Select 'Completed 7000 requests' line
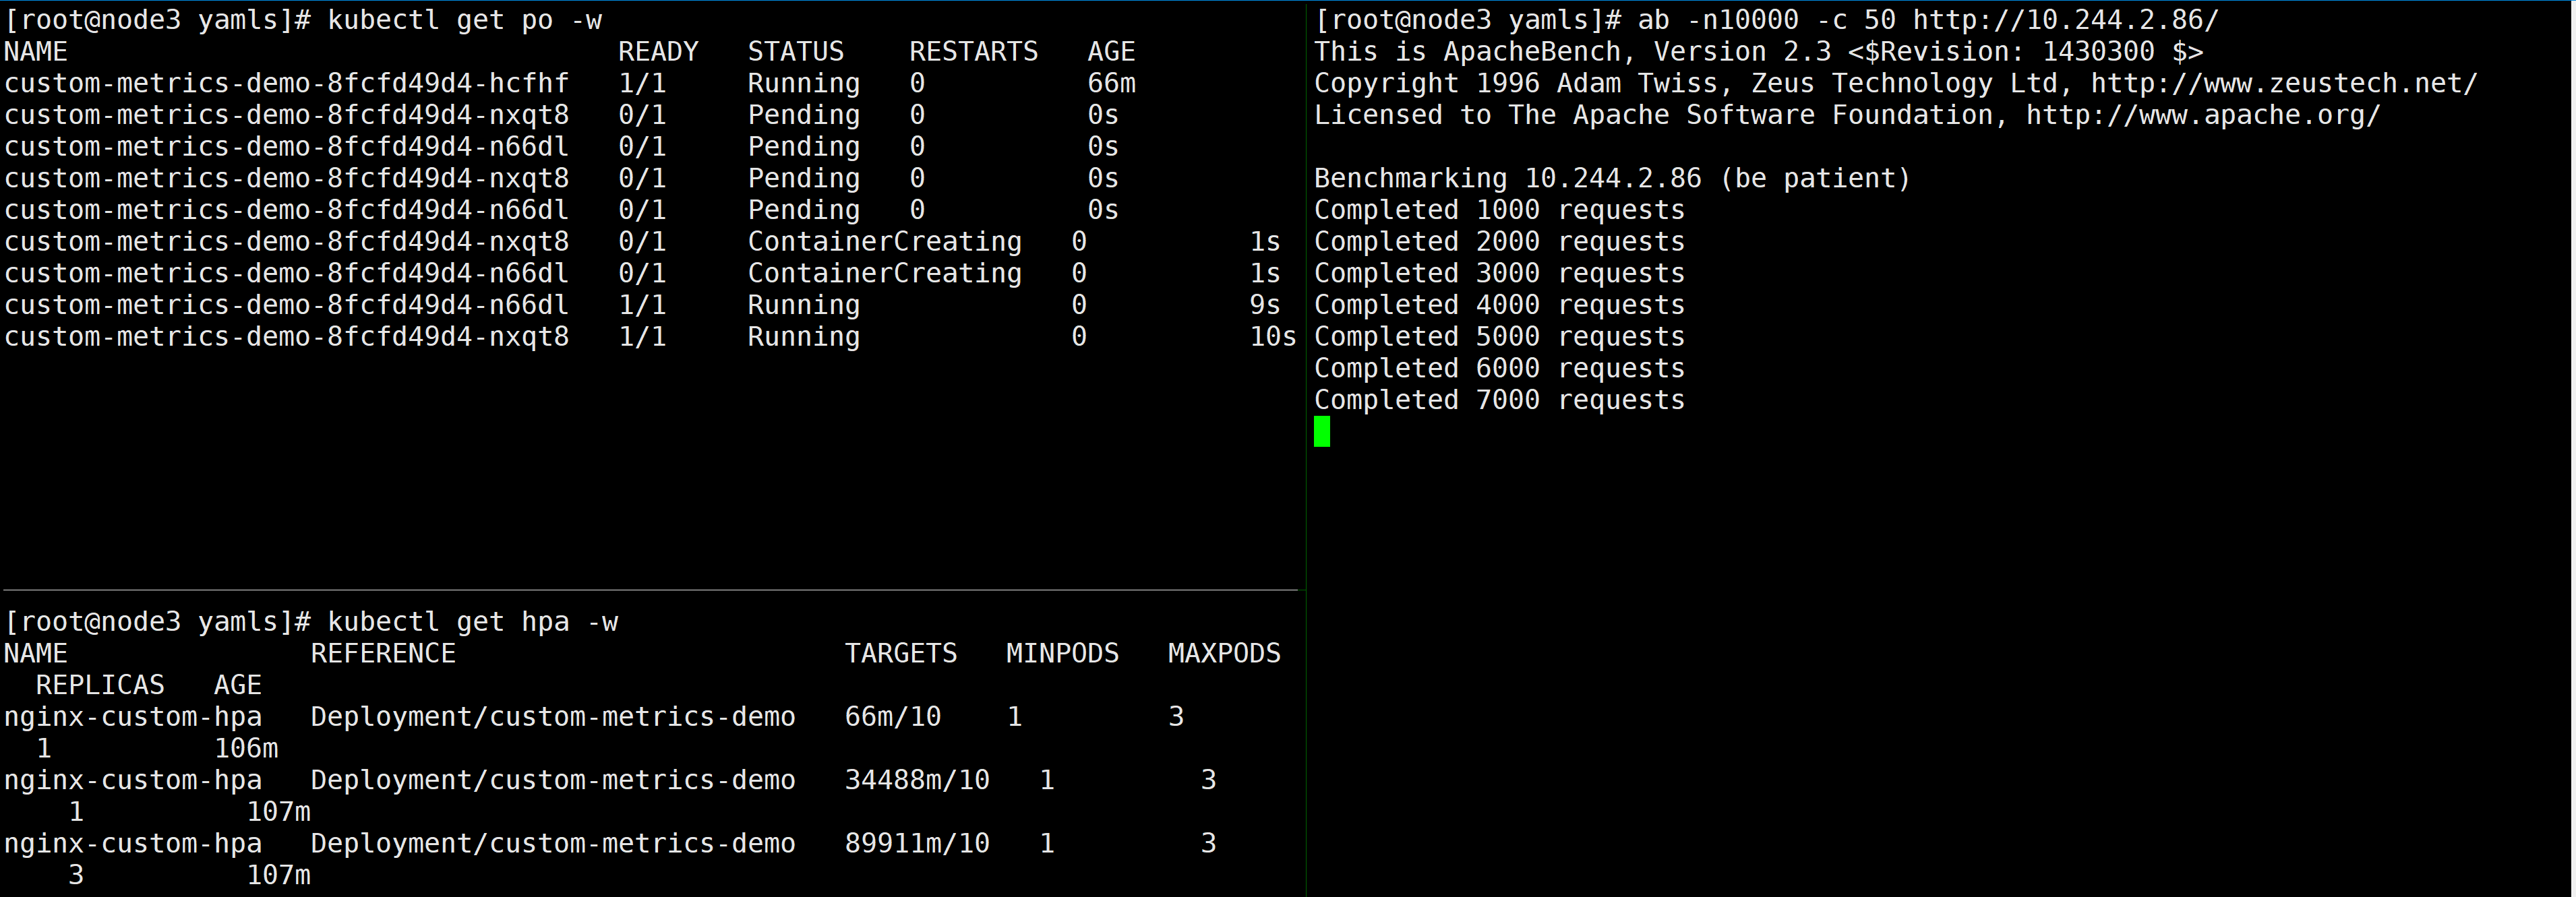 point(1500,400)
